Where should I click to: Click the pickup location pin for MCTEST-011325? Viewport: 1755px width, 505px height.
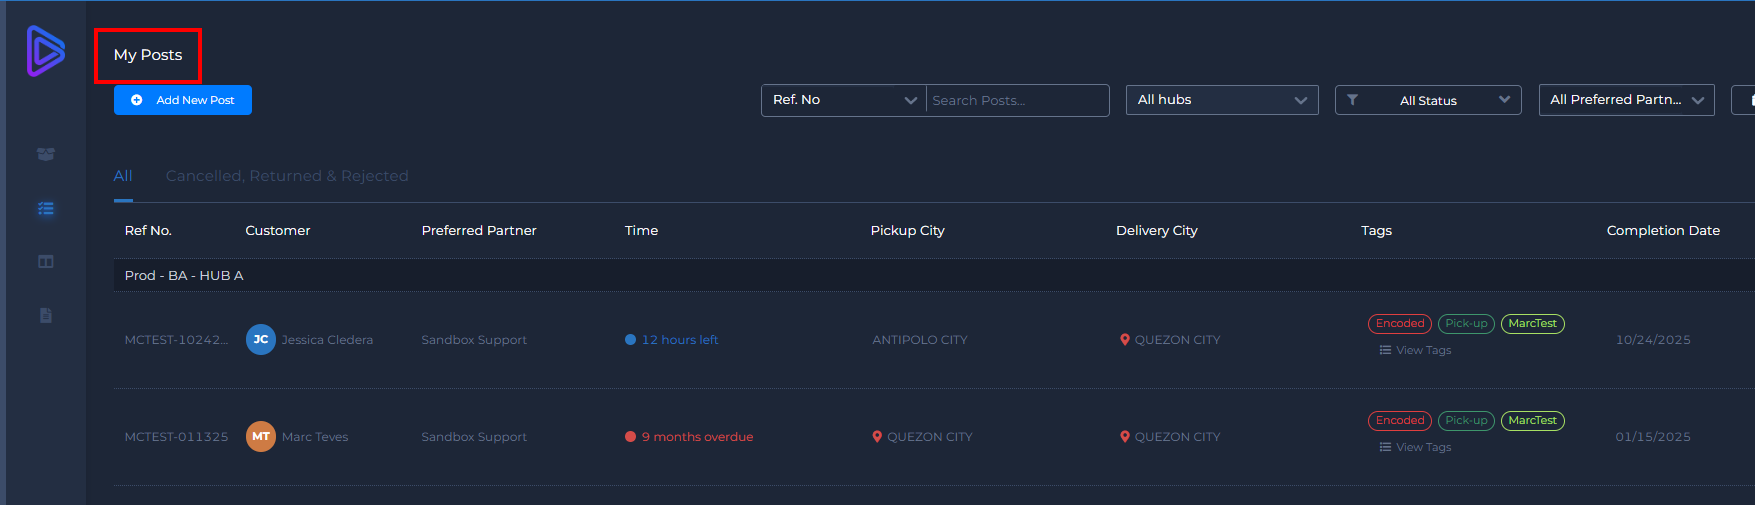(877, 437)
